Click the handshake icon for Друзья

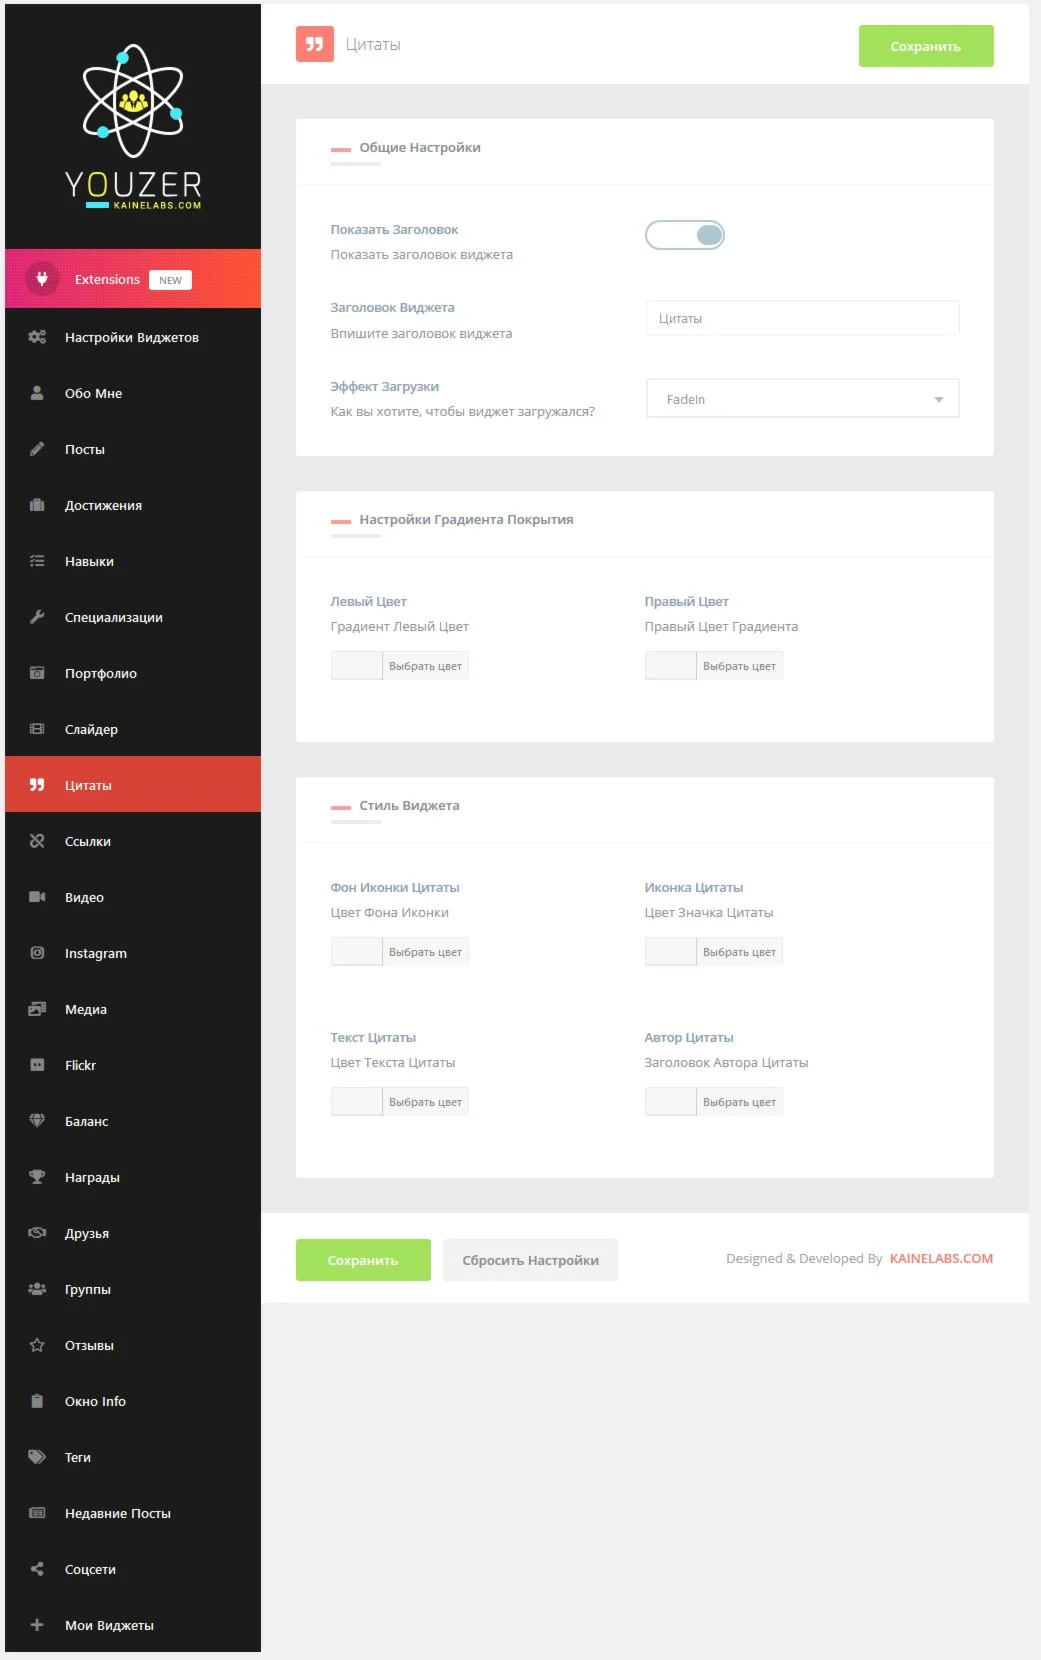(x=37, y=1233)
